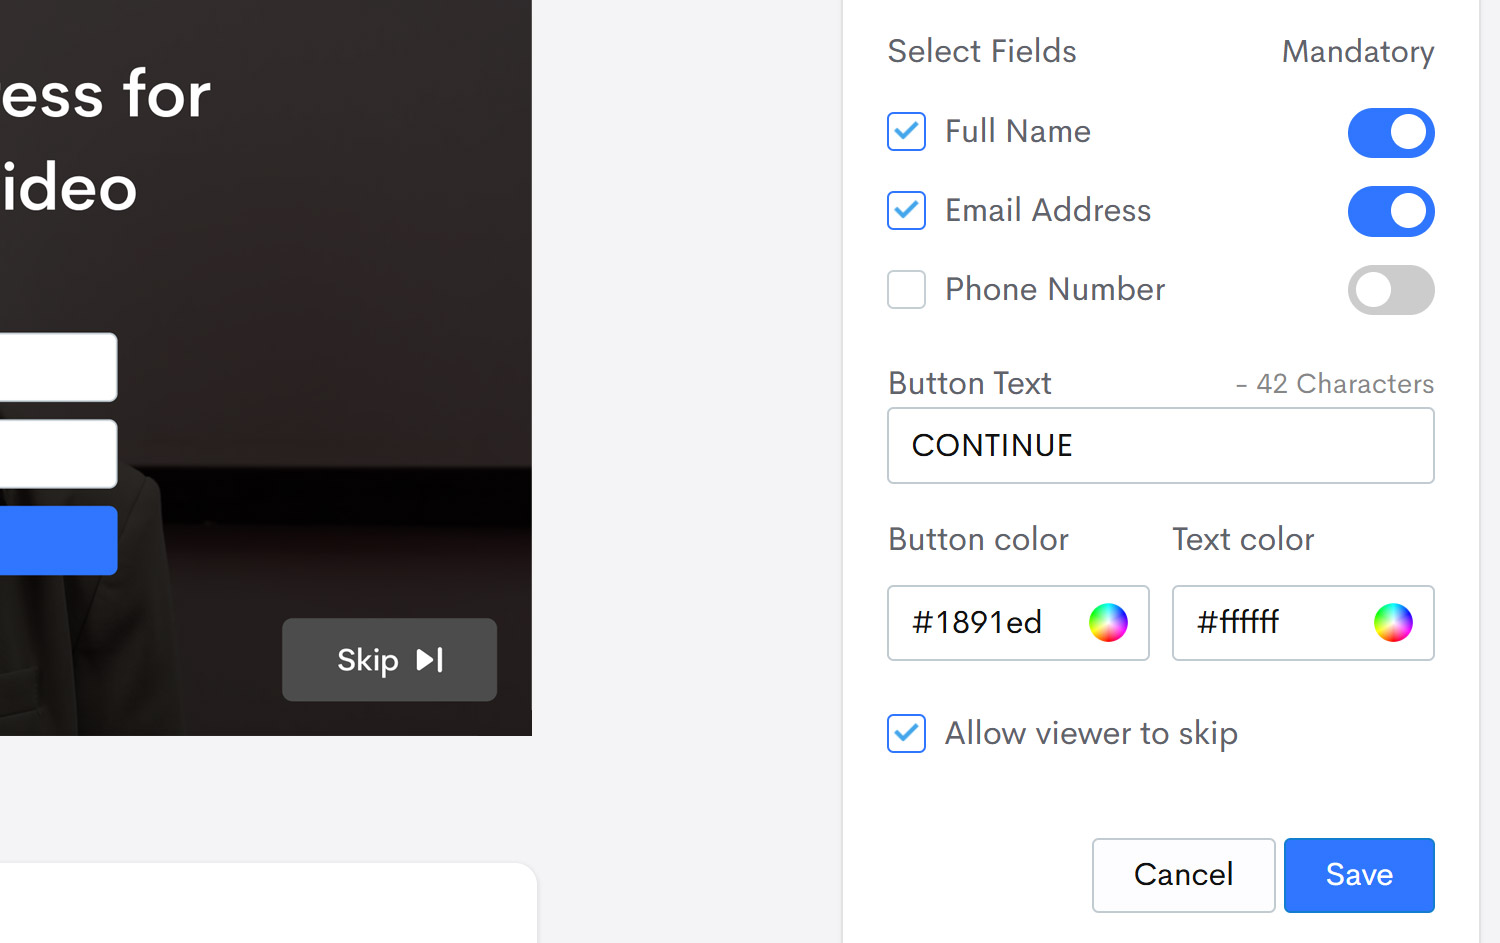Open the Text color picker wheel
The image size is (1500, 943).
(x=1393, y=622)
